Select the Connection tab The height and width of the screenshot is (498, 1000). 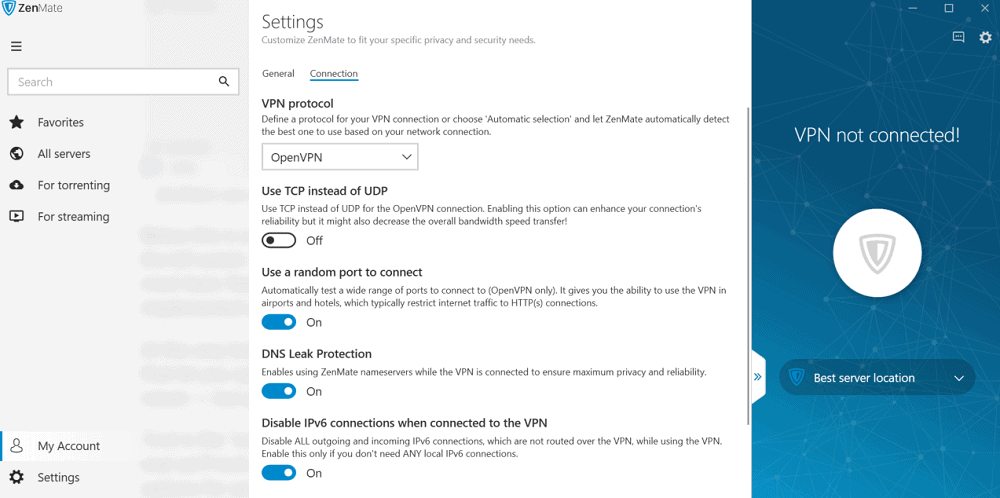(x=334, y=73)
